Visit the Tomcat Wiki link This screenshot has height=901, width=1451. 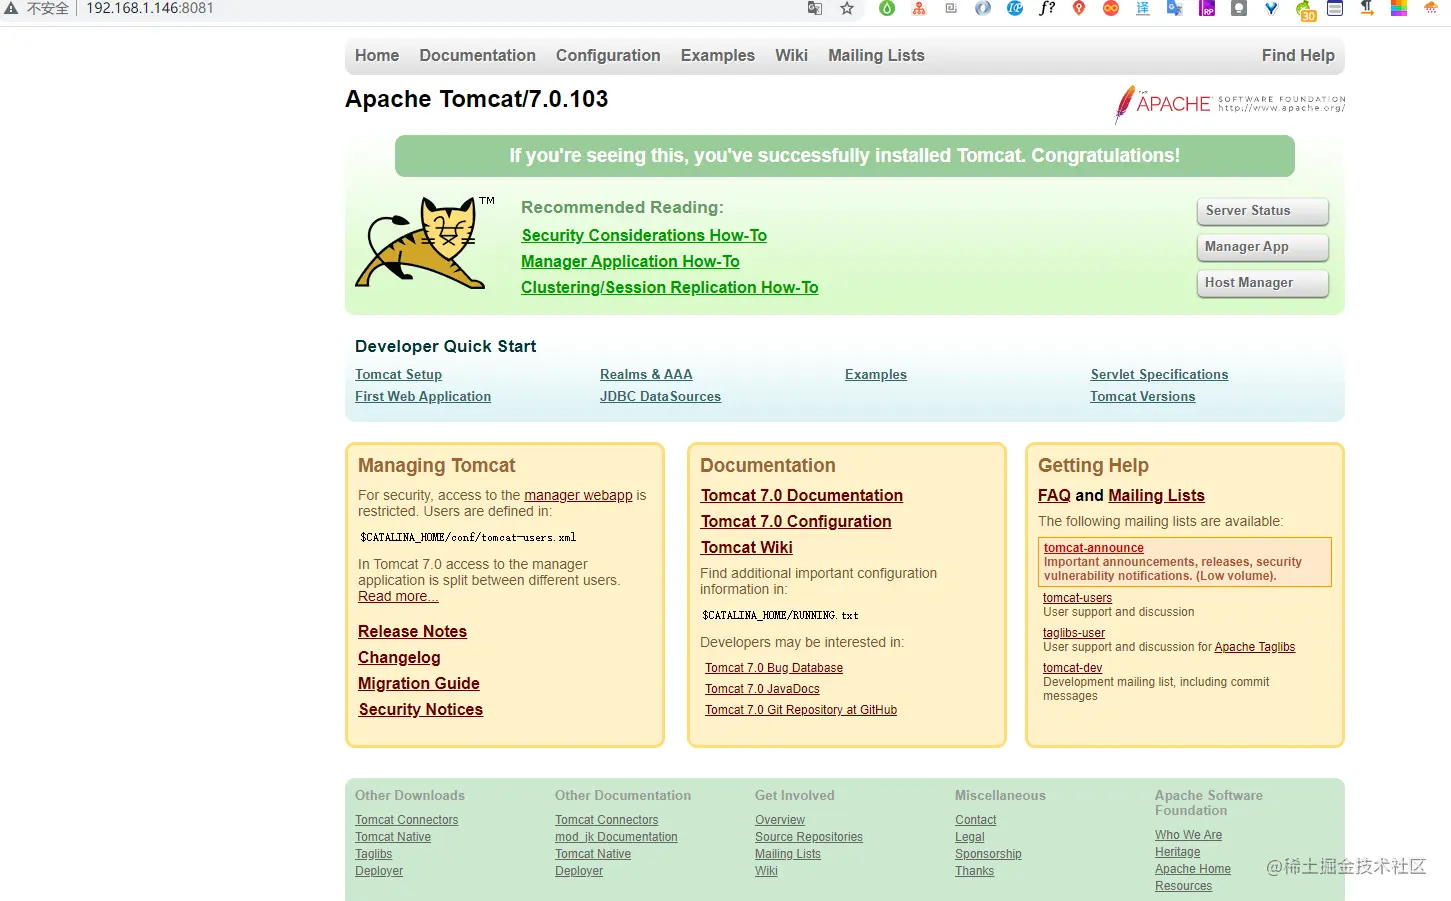pyautogui.click(x=746, y=548)
